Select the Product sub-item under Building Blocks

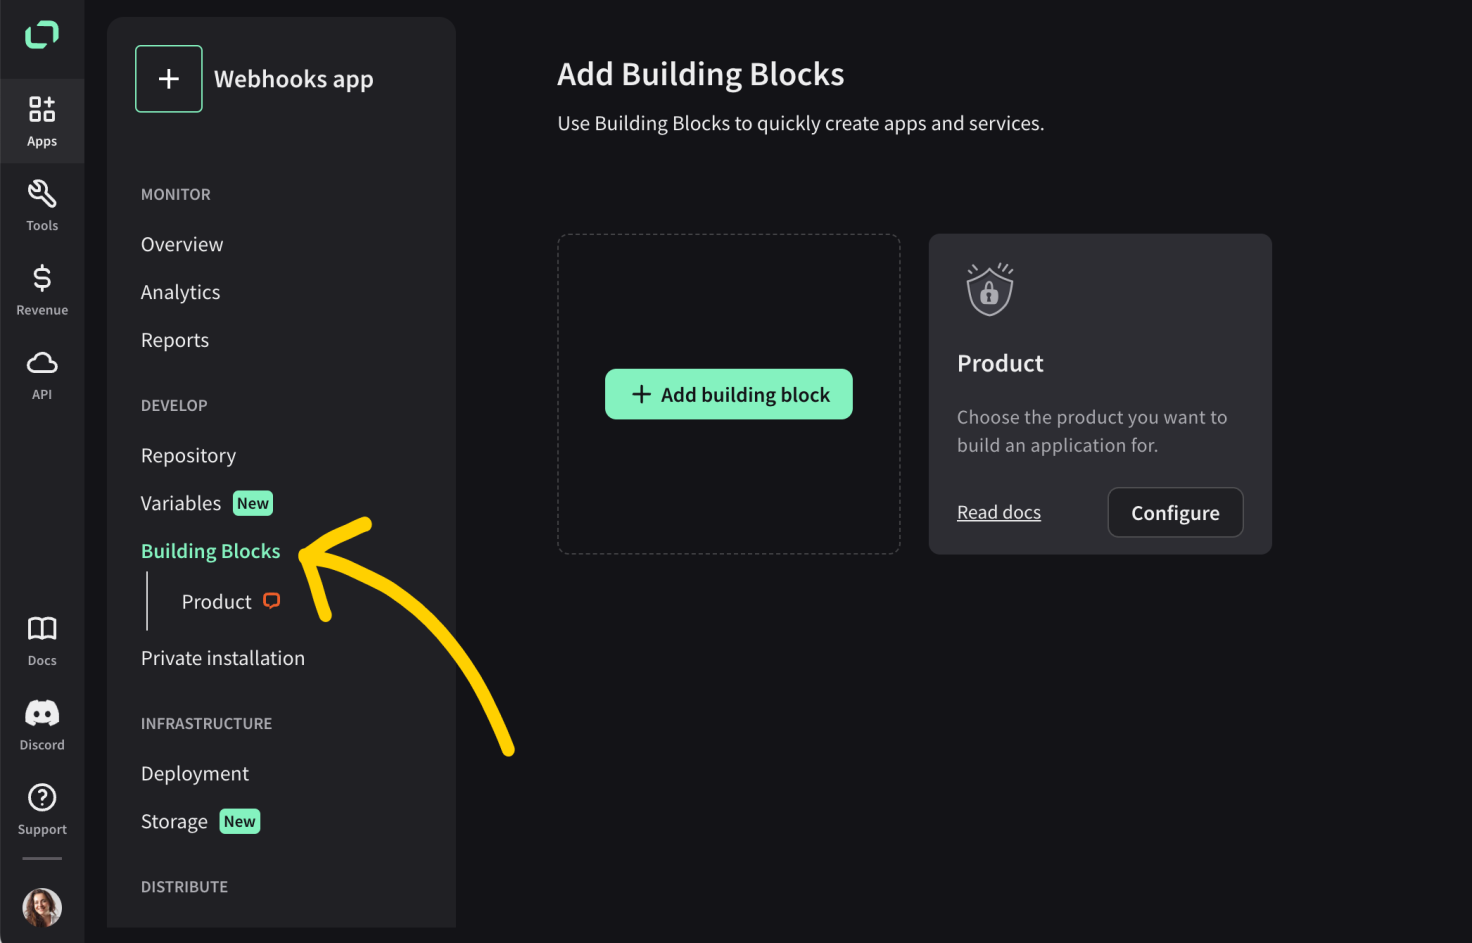[x=216, y=602]
